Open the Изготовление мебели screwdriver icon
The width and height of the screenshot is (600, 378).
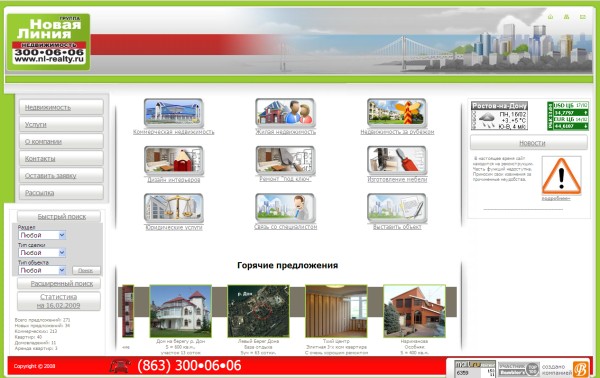point(397,160)
